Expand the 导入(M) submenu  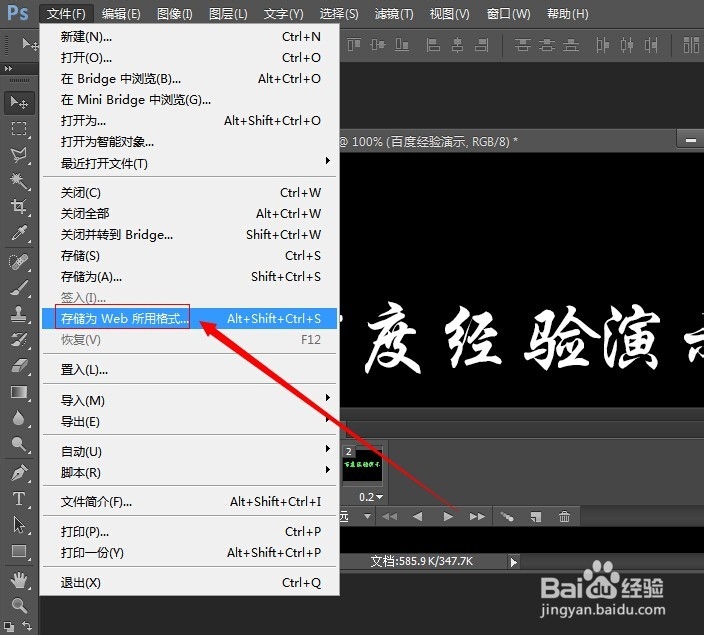click(x=189, y=400)
